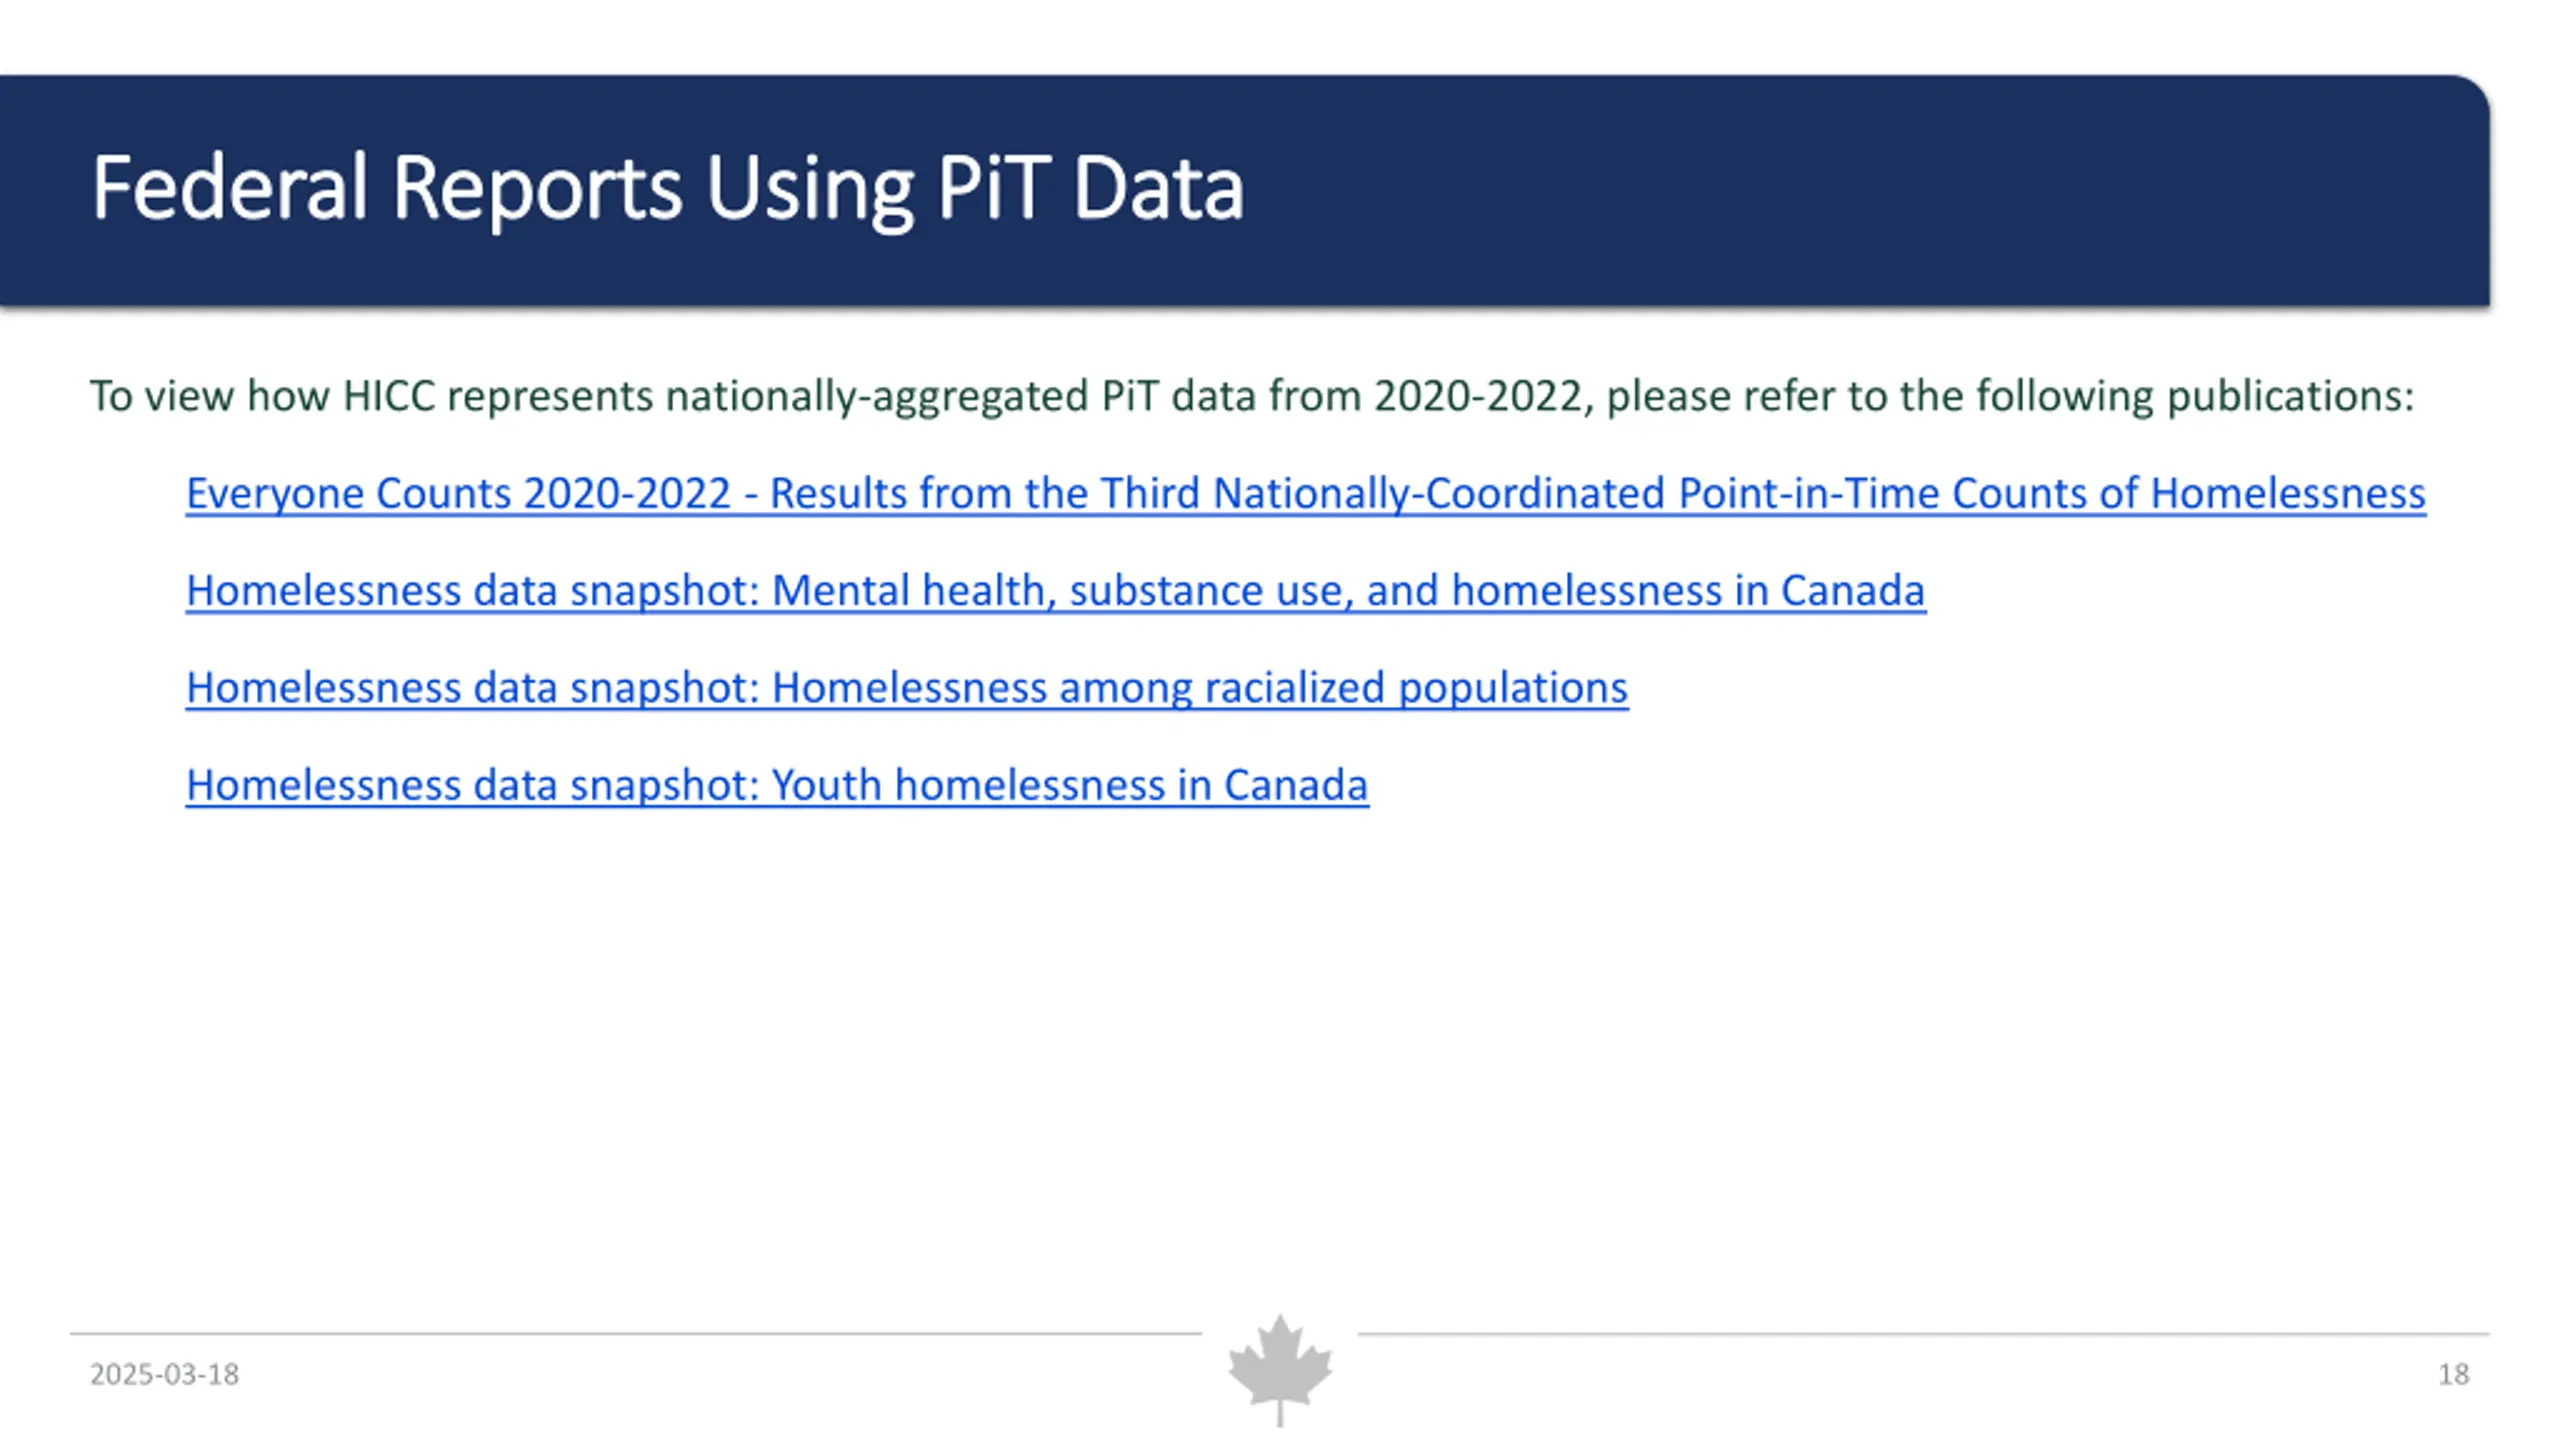Click the footer divider line beside the date
This screenshot has width=2560, height=1440.
click(x=635, y=1333)
